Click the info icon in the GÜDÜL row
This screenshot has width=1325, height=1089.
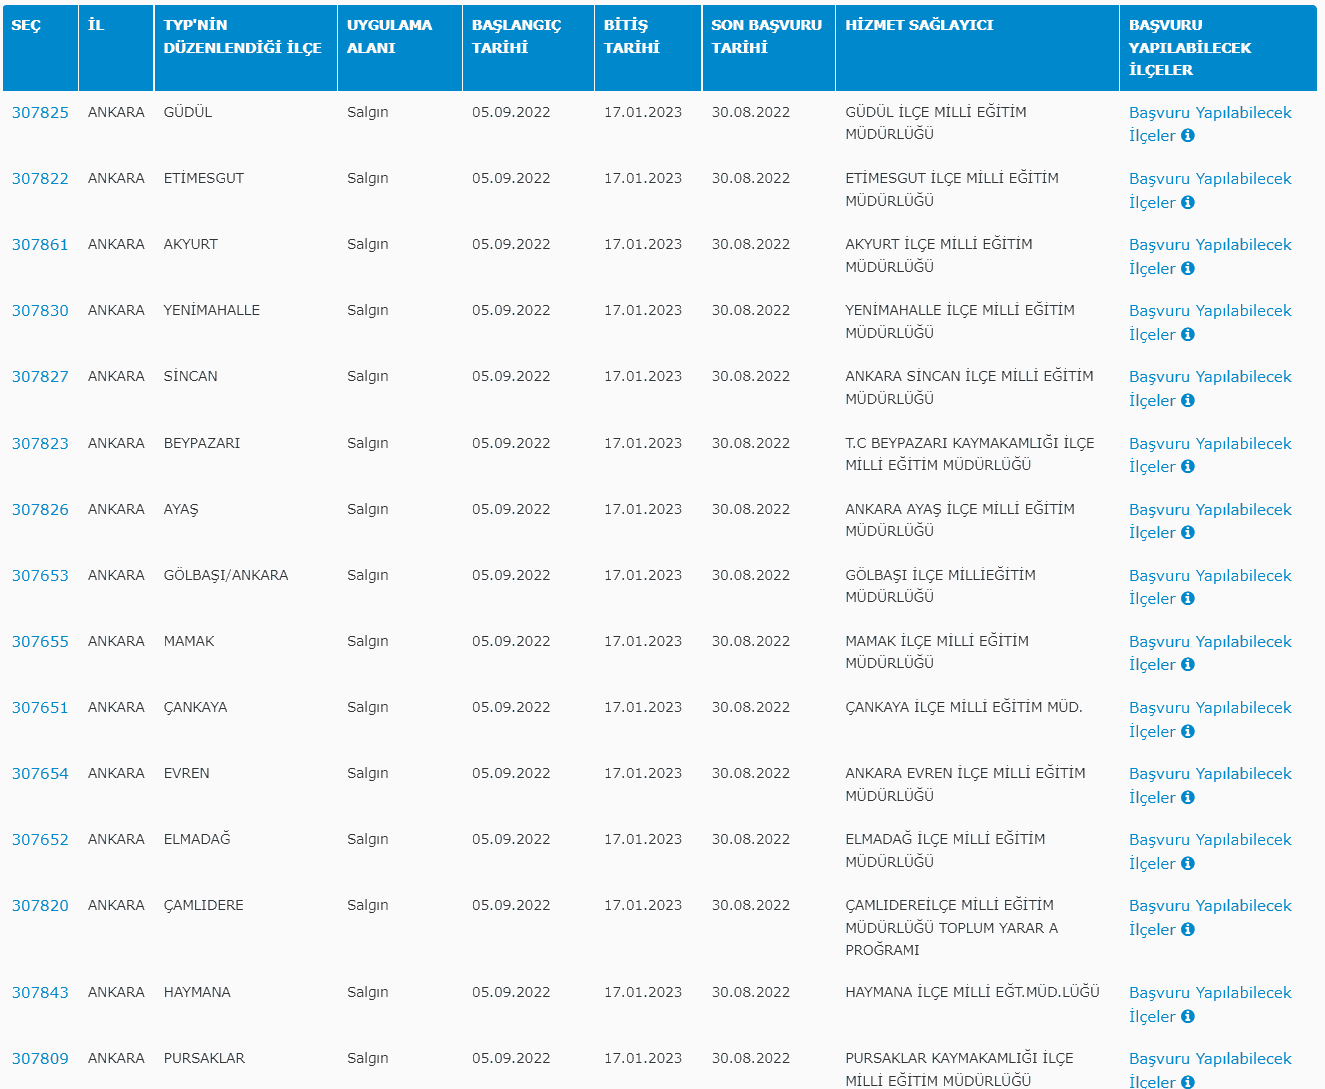(x=1187, y=136)
